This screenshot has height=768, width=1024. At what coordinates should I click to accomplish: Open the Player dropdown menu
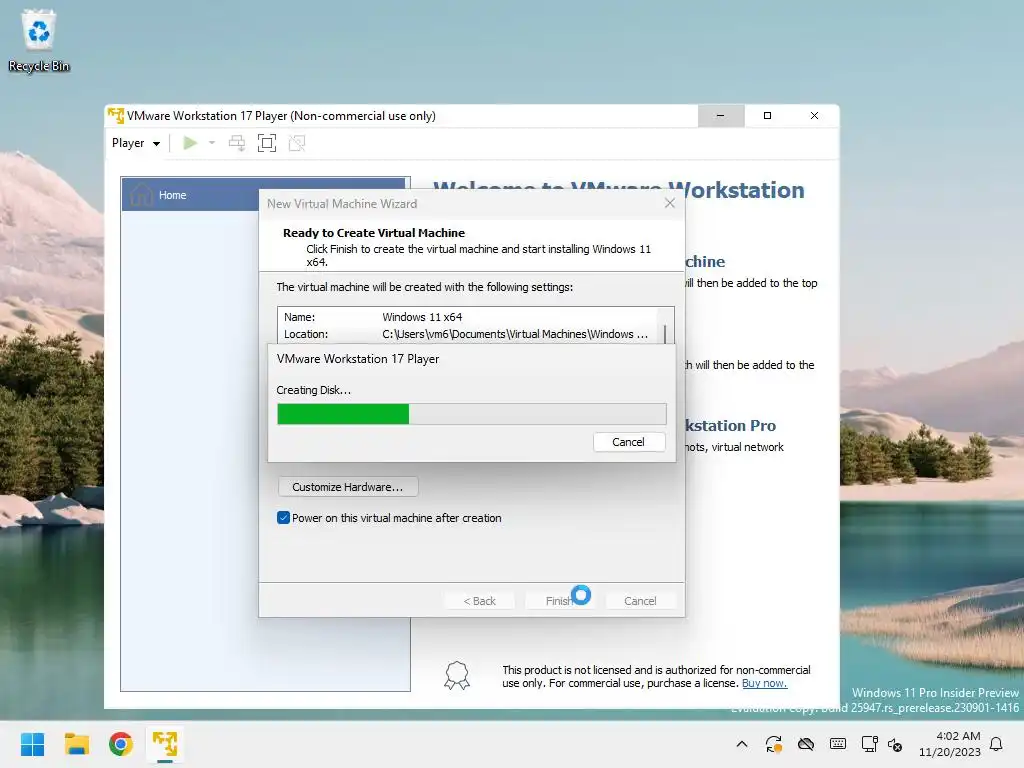tap(135, 143)
